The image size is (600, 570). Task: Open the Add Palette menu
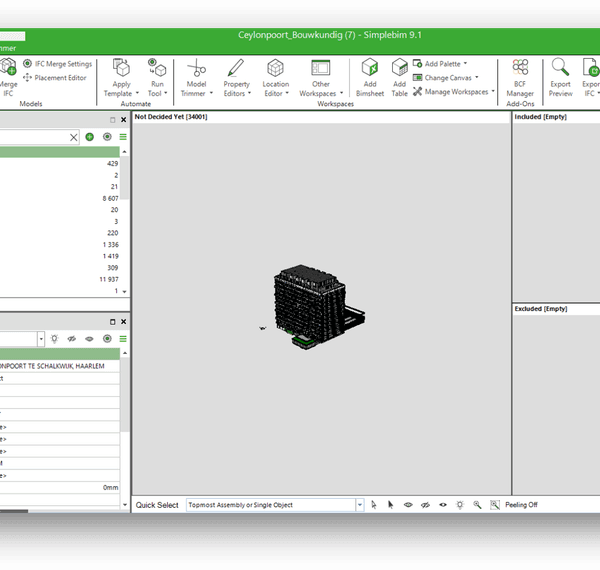[444, 64]
